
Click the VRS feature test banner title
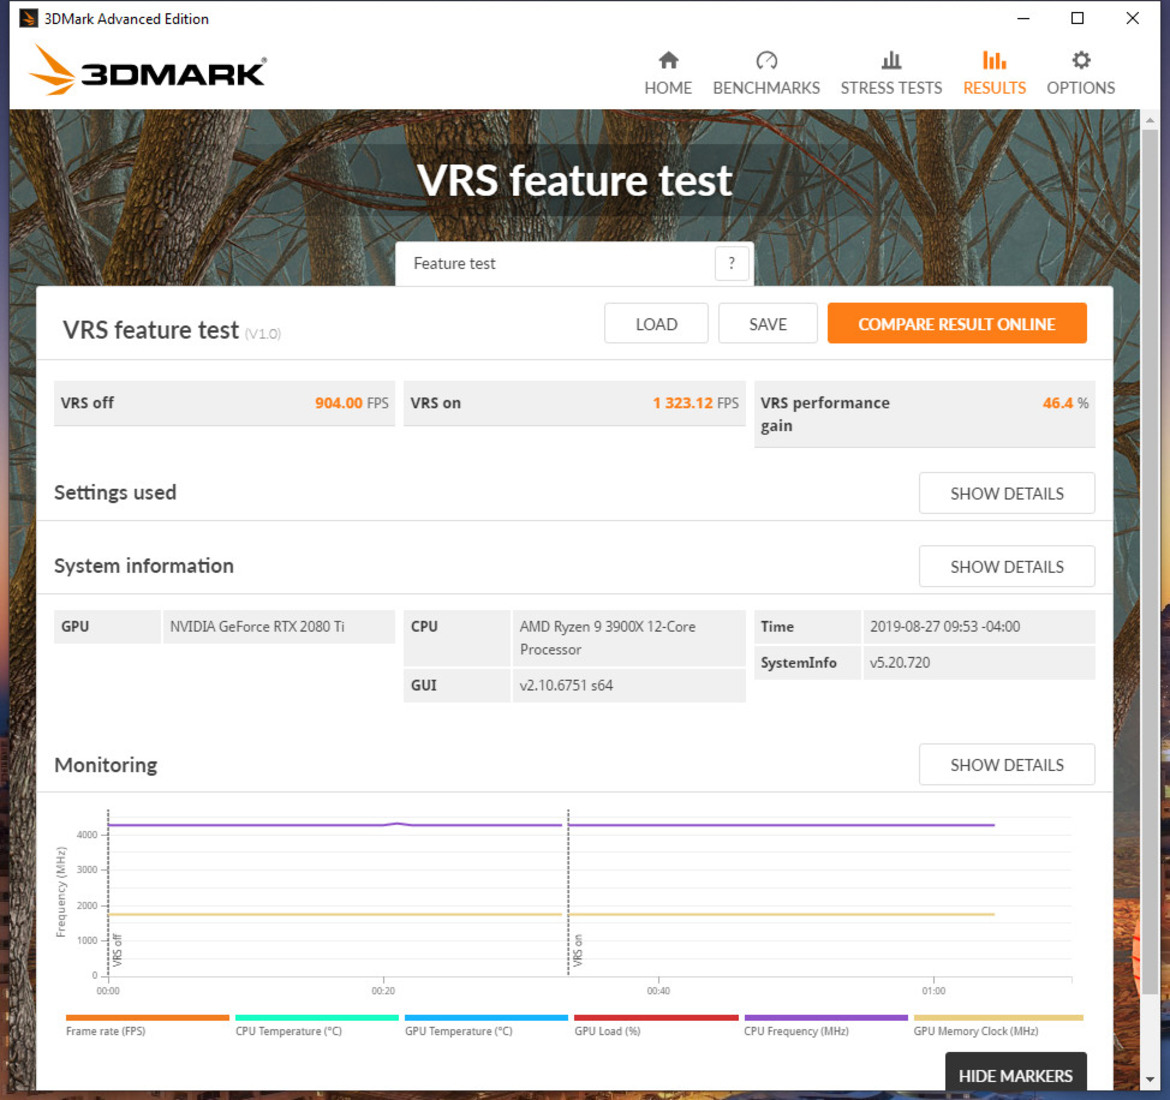click(575, 181)
